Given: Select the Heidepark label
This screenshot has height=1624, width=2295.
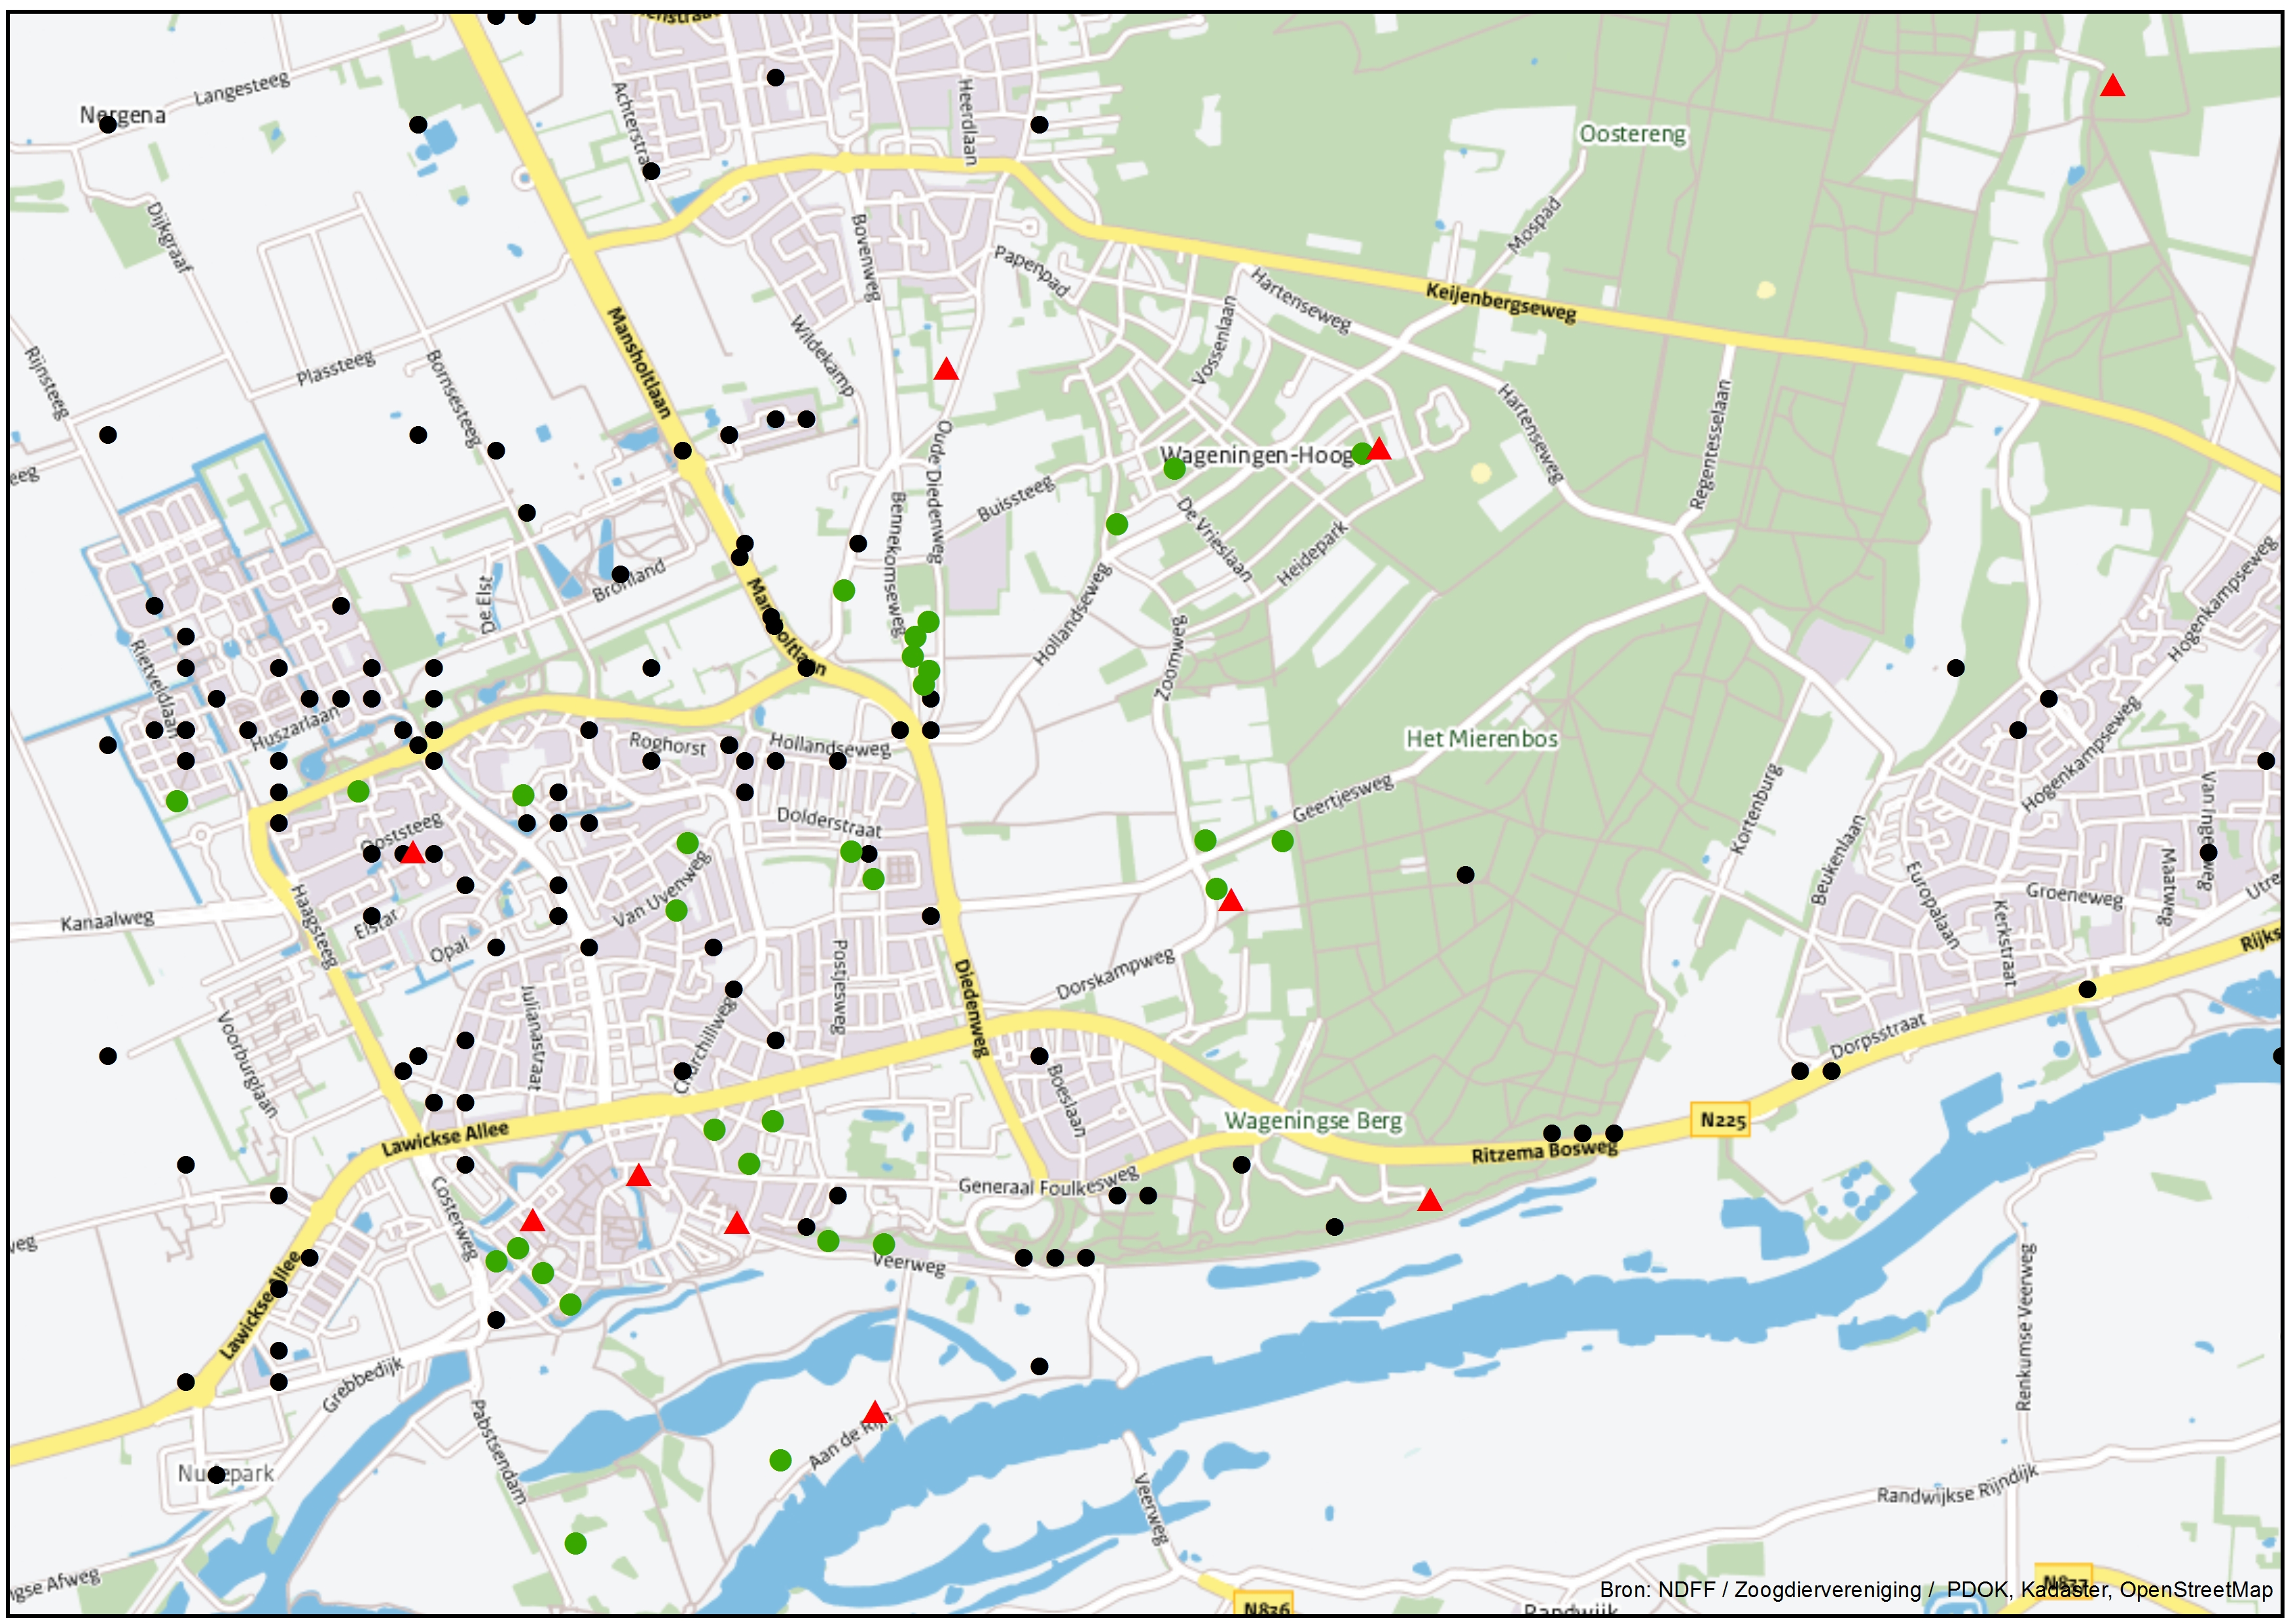Looking at the screenshot, I should [x=1312, y=554].
